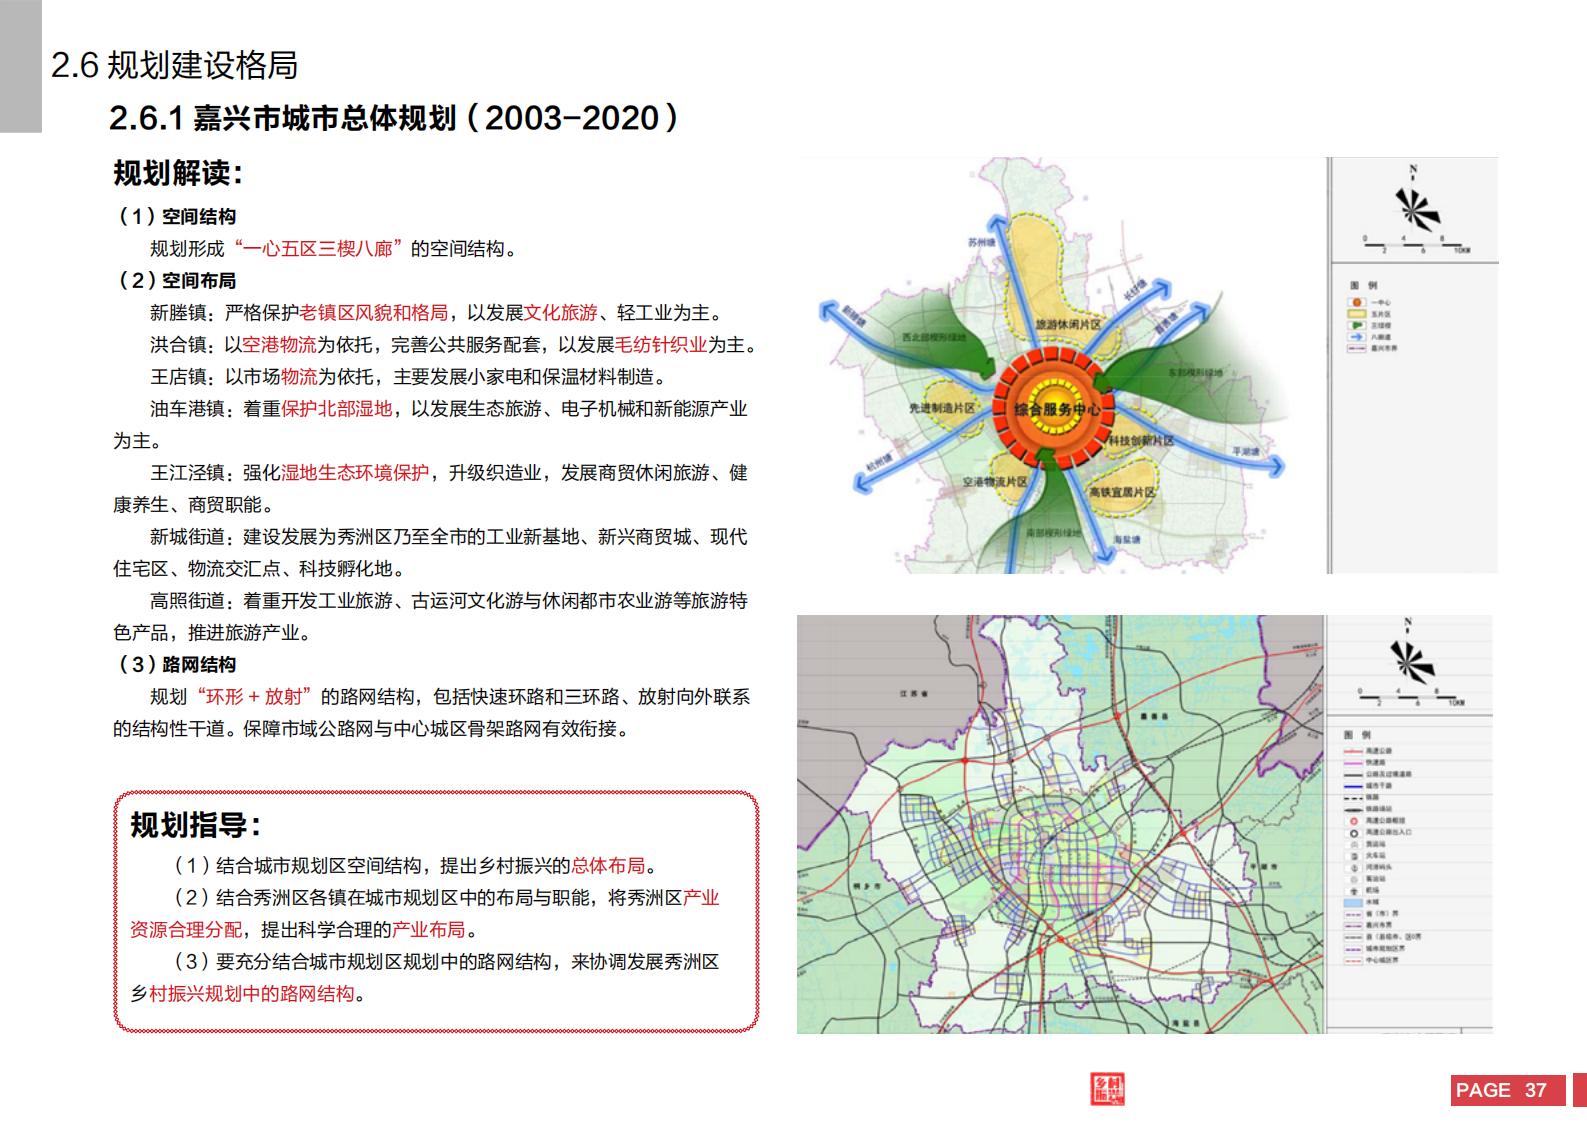Click the red circle 高速公路枢纽 legend symbol
Viewport: 1587px width, 1123px height.
click(1354, 821)
